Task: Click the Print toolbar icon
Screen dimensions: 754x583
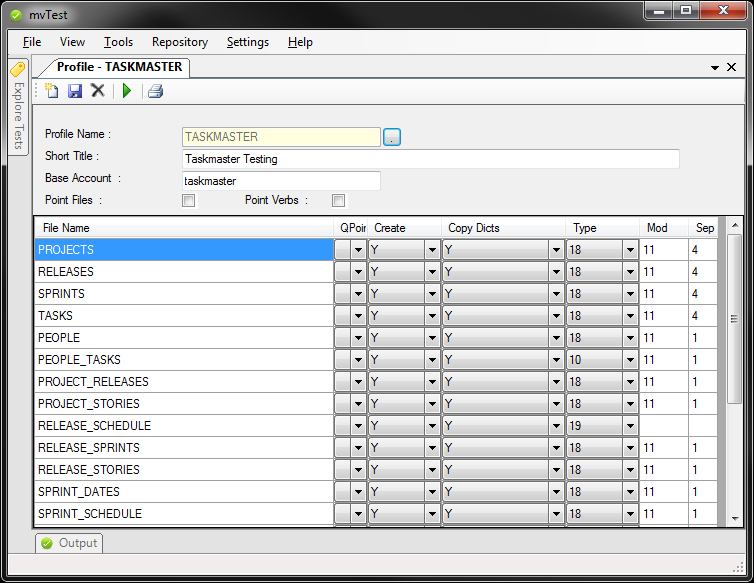Action: pyautogui.click(x=155, y=91)
